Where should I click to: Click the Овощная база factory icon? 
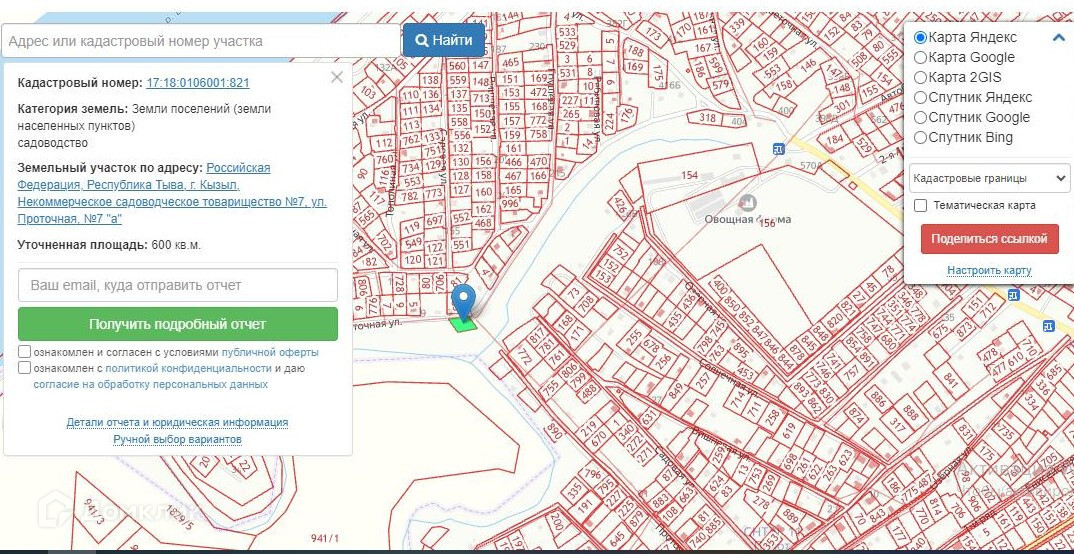(x=747, y=203)
